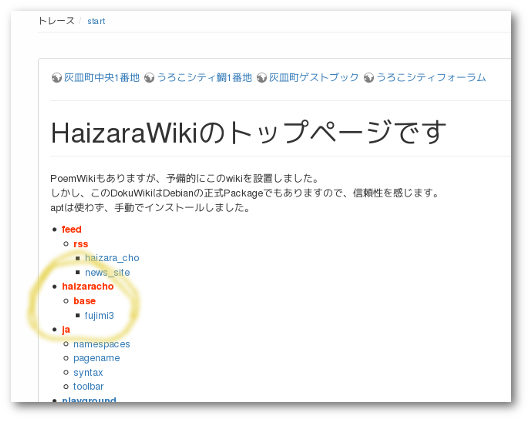Open the fujimi3 page link

(99, 316)
